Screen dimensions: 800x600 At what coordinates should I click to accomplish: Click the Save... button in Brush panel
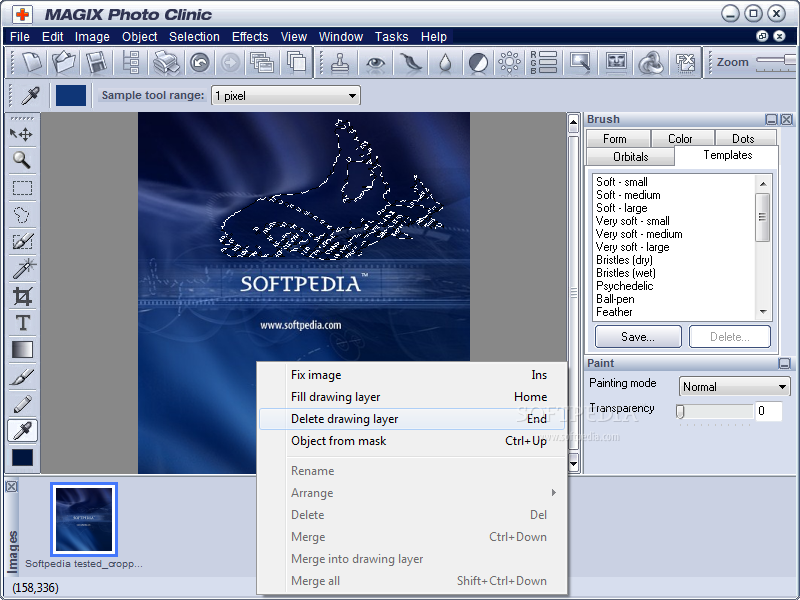coord(638,337)
